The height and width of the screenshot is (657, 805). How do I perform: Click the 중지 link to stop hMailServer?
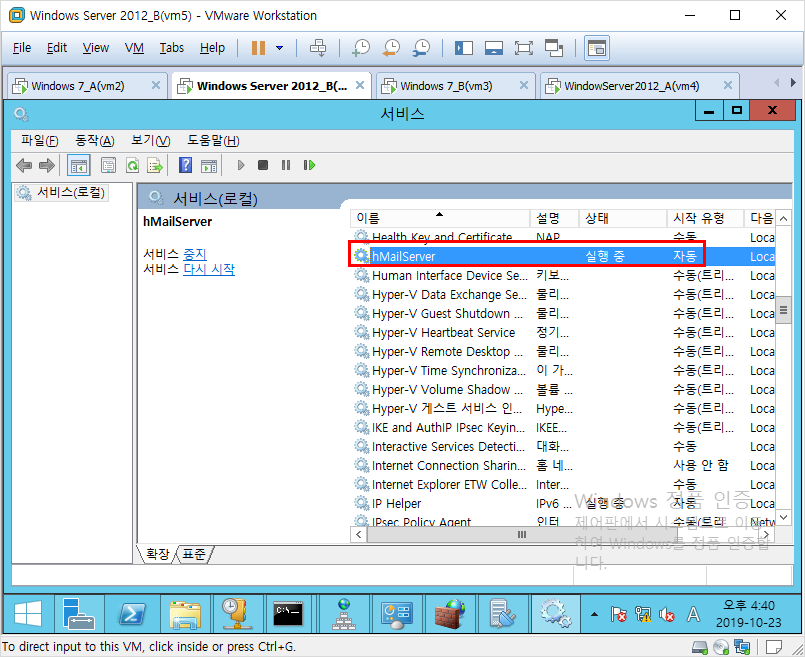click(195, 254)
